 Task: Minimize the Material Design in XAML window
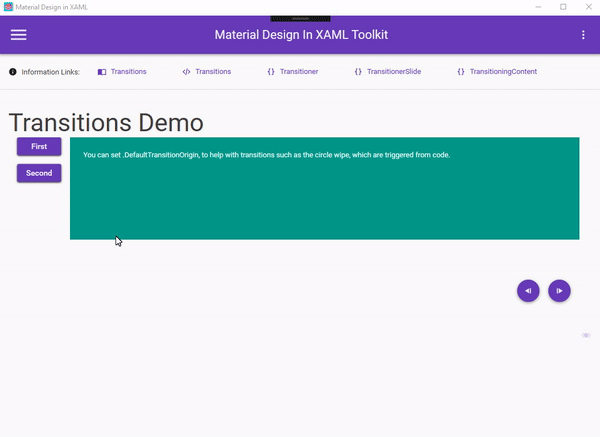point(538,7)
